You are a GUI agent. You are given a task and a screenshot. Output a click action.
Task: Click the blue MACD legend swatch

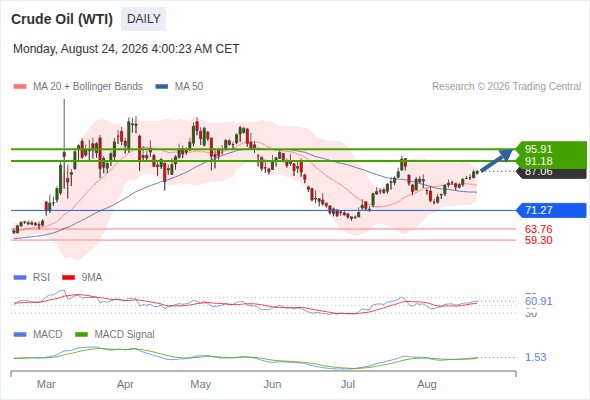coord(20,335)
